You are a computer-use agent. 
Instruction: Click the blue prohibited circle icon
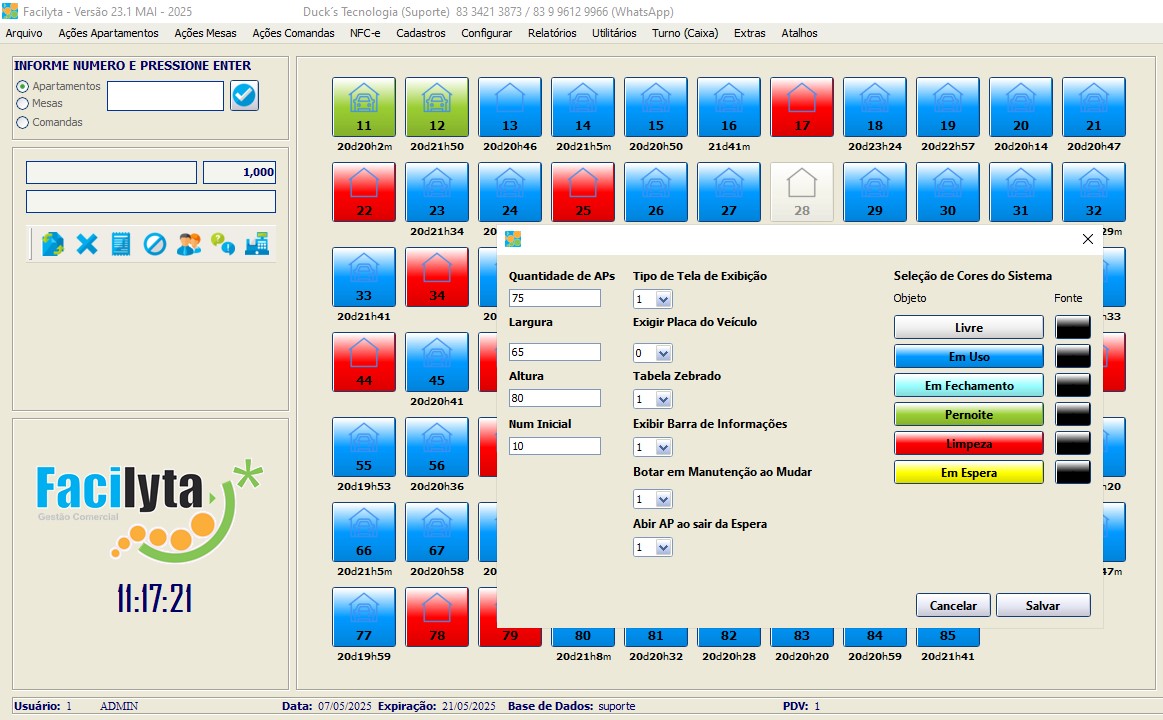pos(154,244)
